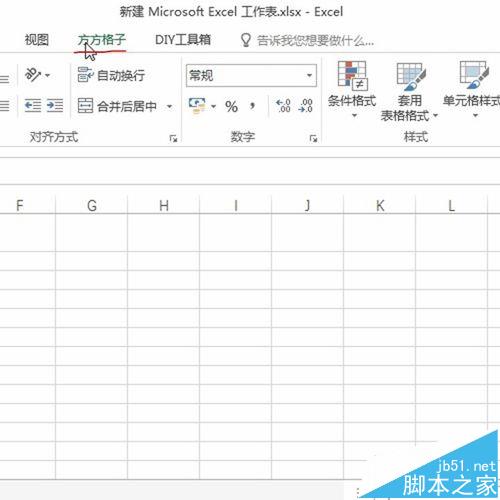
Task: Select column J header
Action: pyautogui.click(x=308, y=205)
